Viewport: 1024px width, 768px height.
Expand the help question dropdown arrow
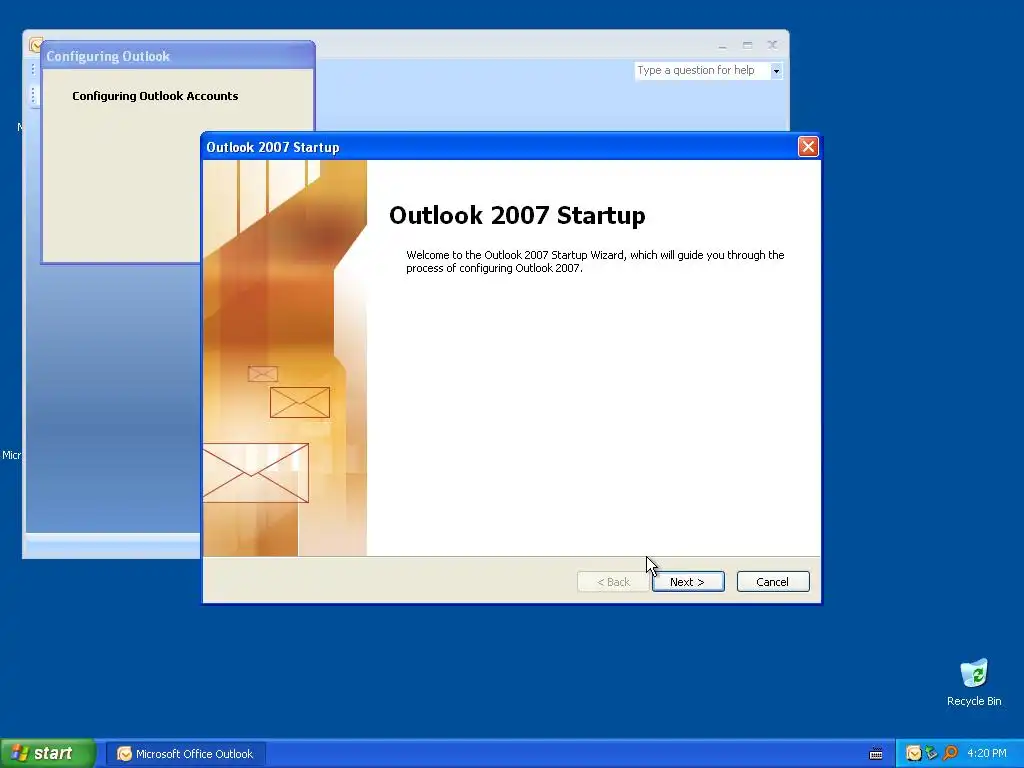(x=776, y=71)
